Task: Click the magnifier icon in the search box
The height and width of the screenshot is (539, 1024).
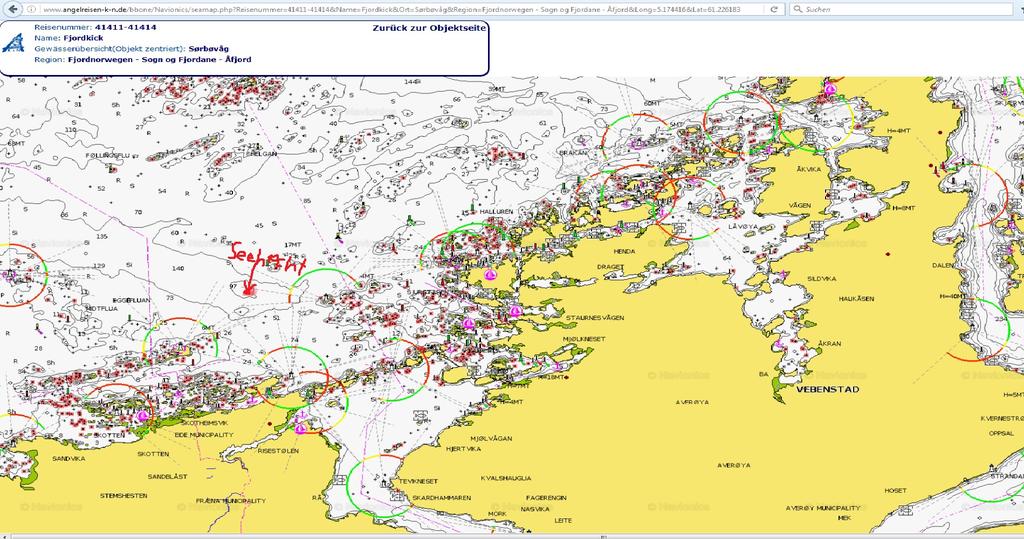Action: (x=796, y=8)
